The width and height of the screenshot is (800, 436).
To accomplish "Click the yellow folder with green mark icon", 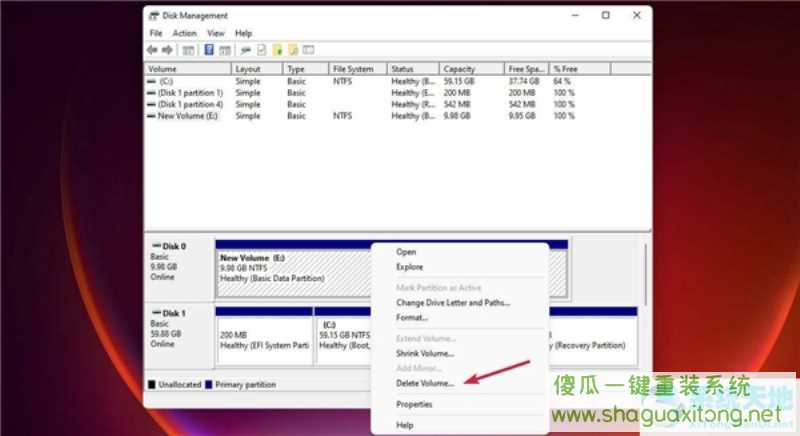I will 277,50.
